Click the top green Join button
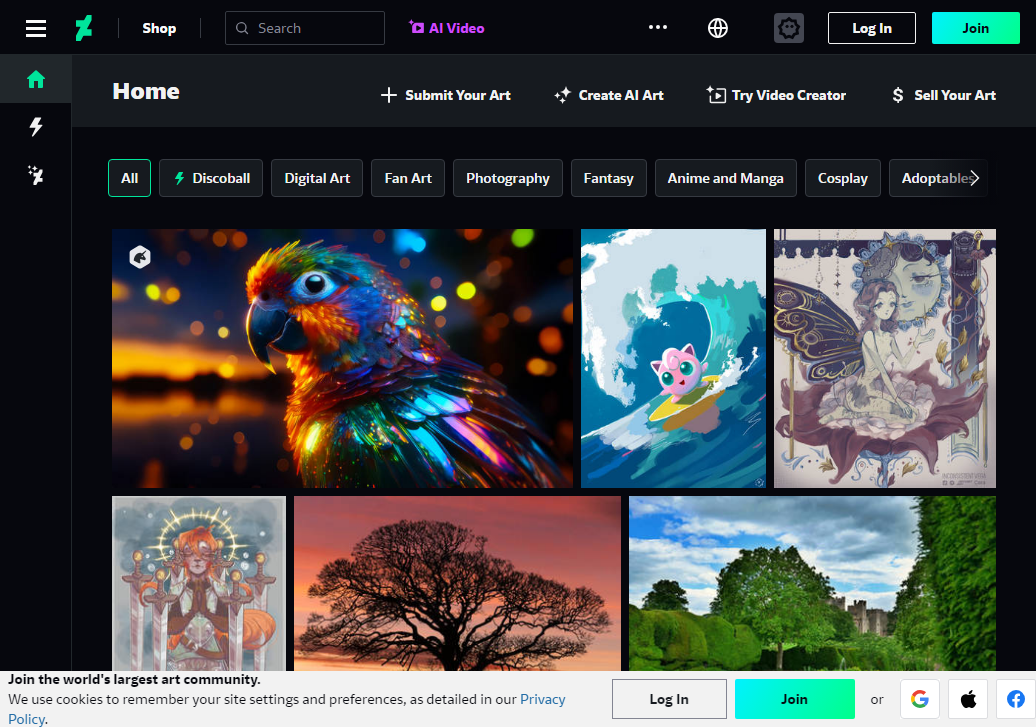 coord(975,28)
